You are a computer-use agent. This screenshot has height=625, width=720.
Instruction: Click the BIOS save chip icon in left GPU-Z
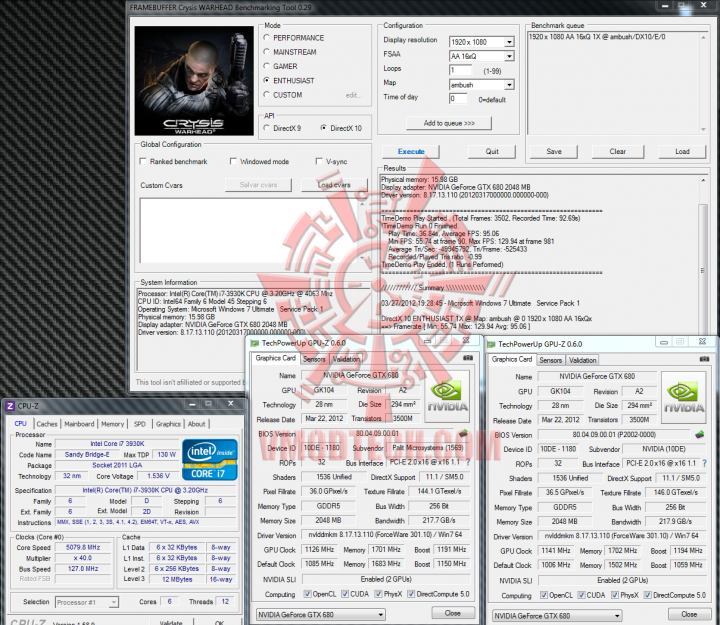(x=463, y=433)
